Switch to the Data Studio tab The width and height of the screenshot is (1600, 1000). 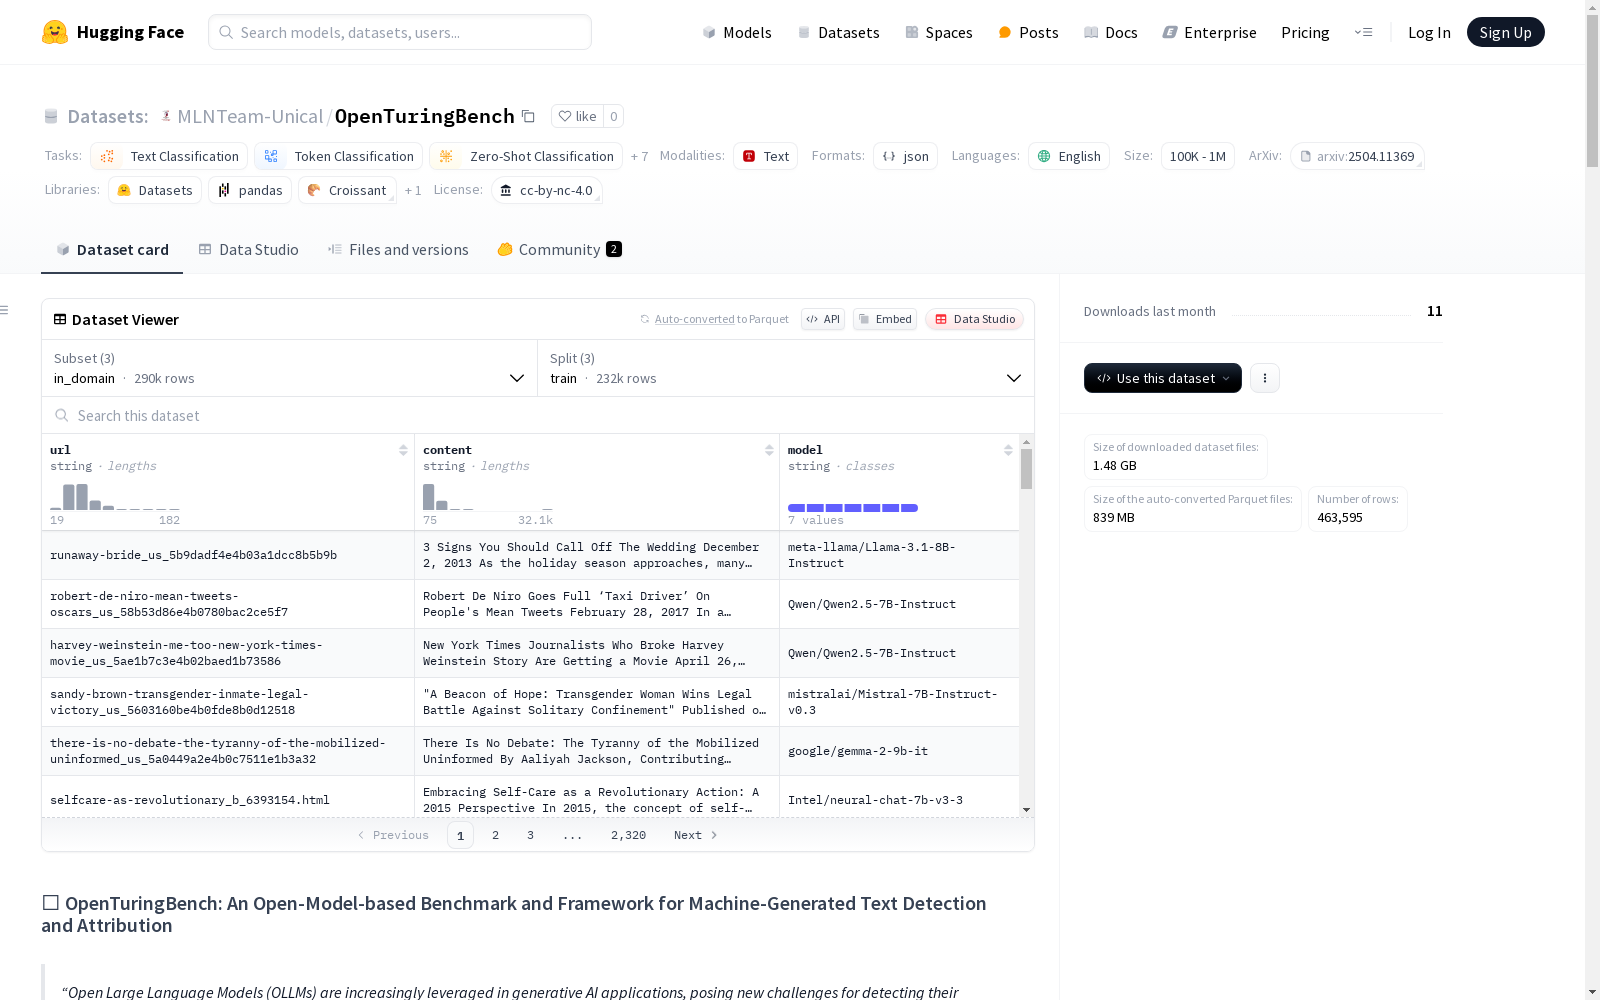point(248,250)
